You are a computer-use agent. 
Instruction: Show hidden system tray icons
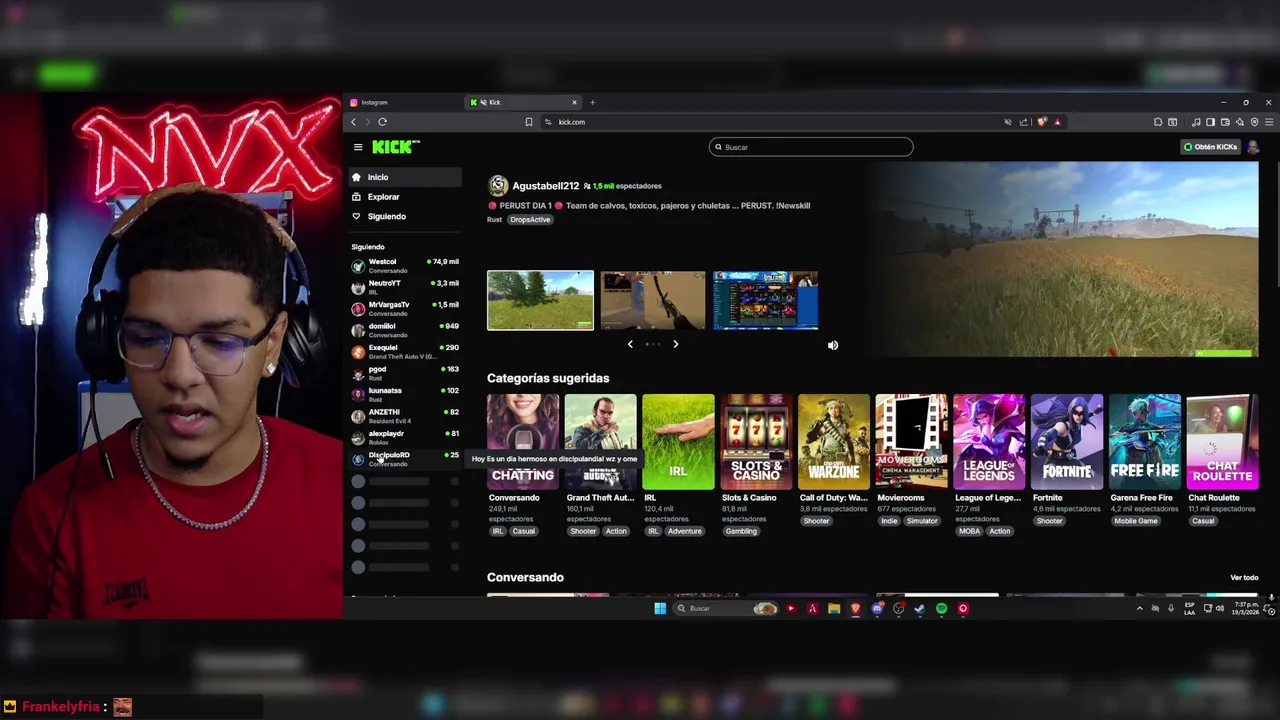(x=1139, y=608)
